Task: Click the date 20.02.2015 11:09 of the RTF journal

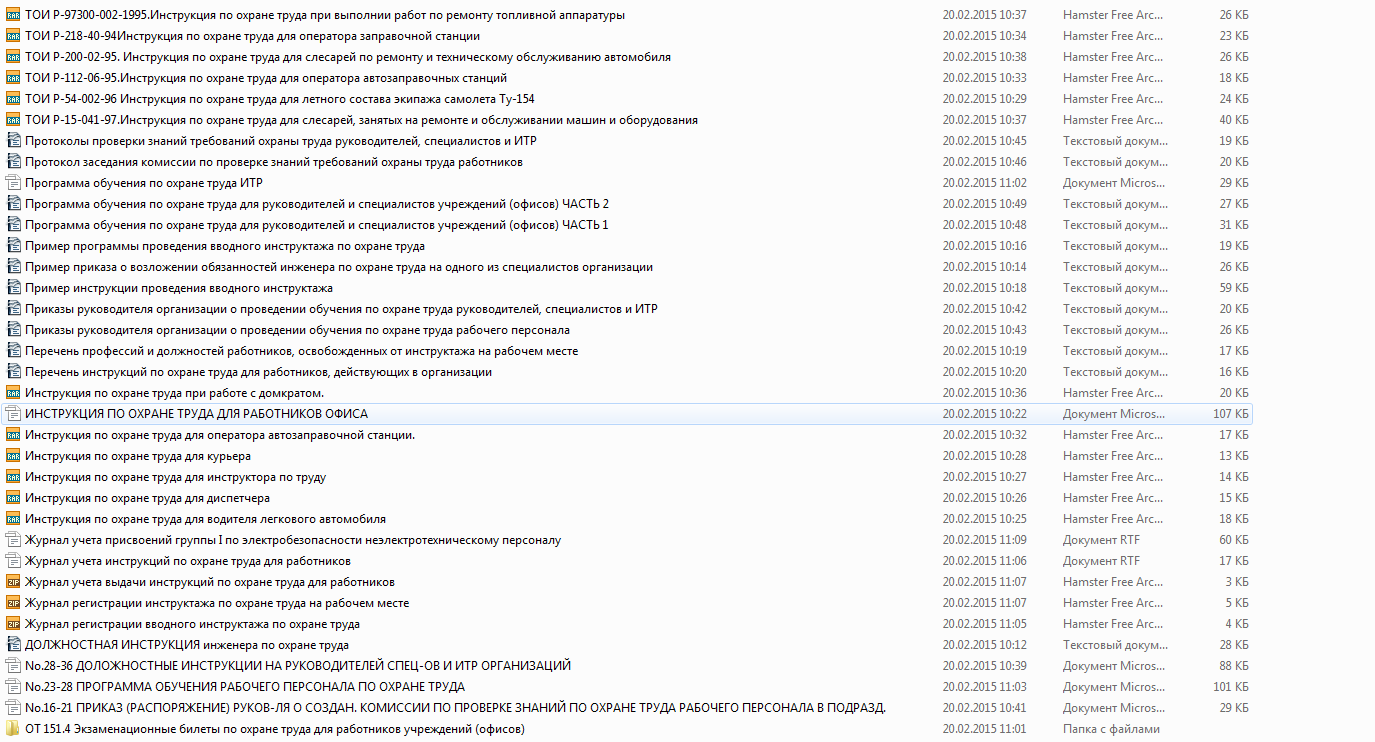Action: tap(984, 540)
